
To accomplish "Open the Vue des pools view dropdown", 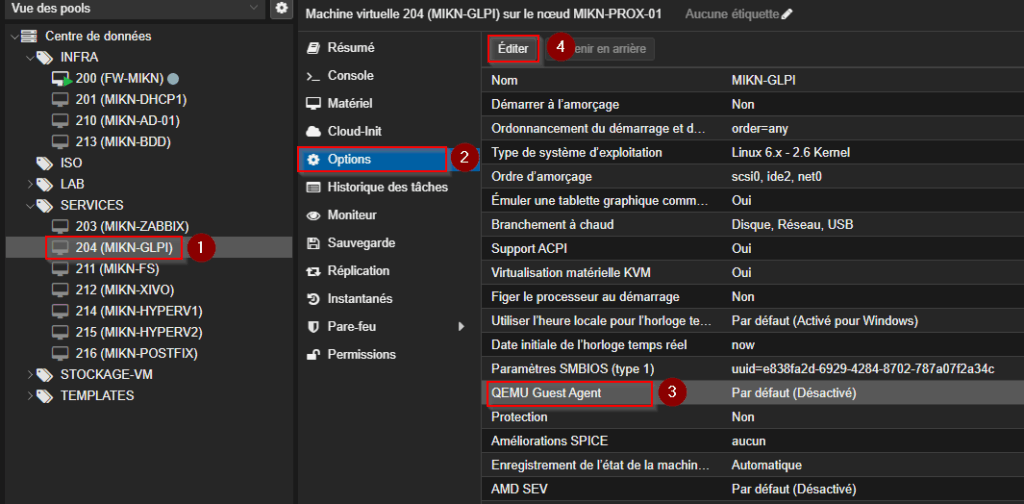I will [x=133, y=8].
